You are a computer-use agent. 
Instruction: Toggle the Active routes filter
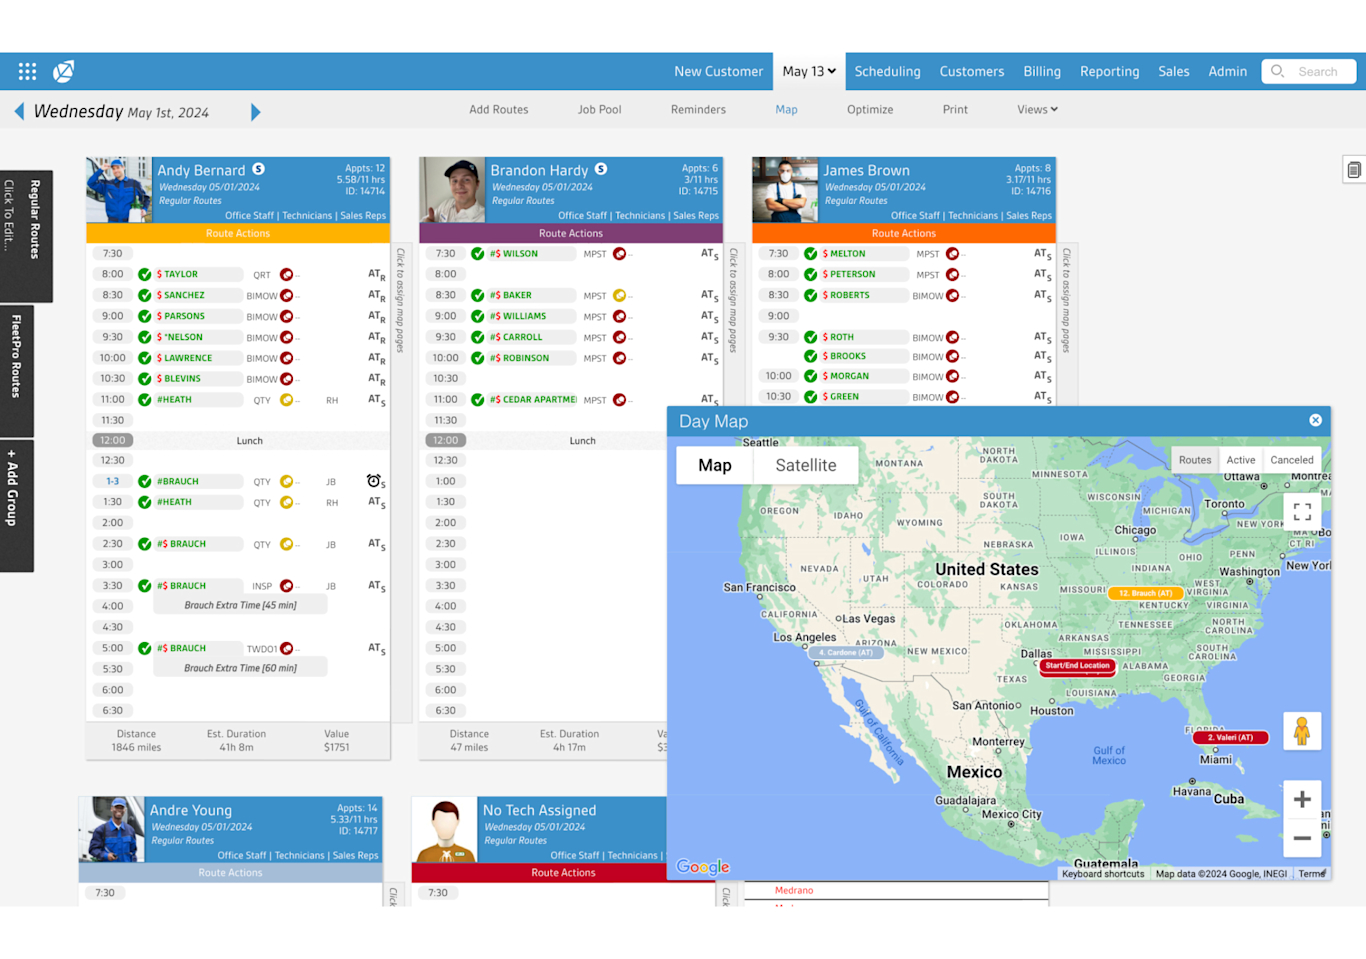pos(1241,460)
